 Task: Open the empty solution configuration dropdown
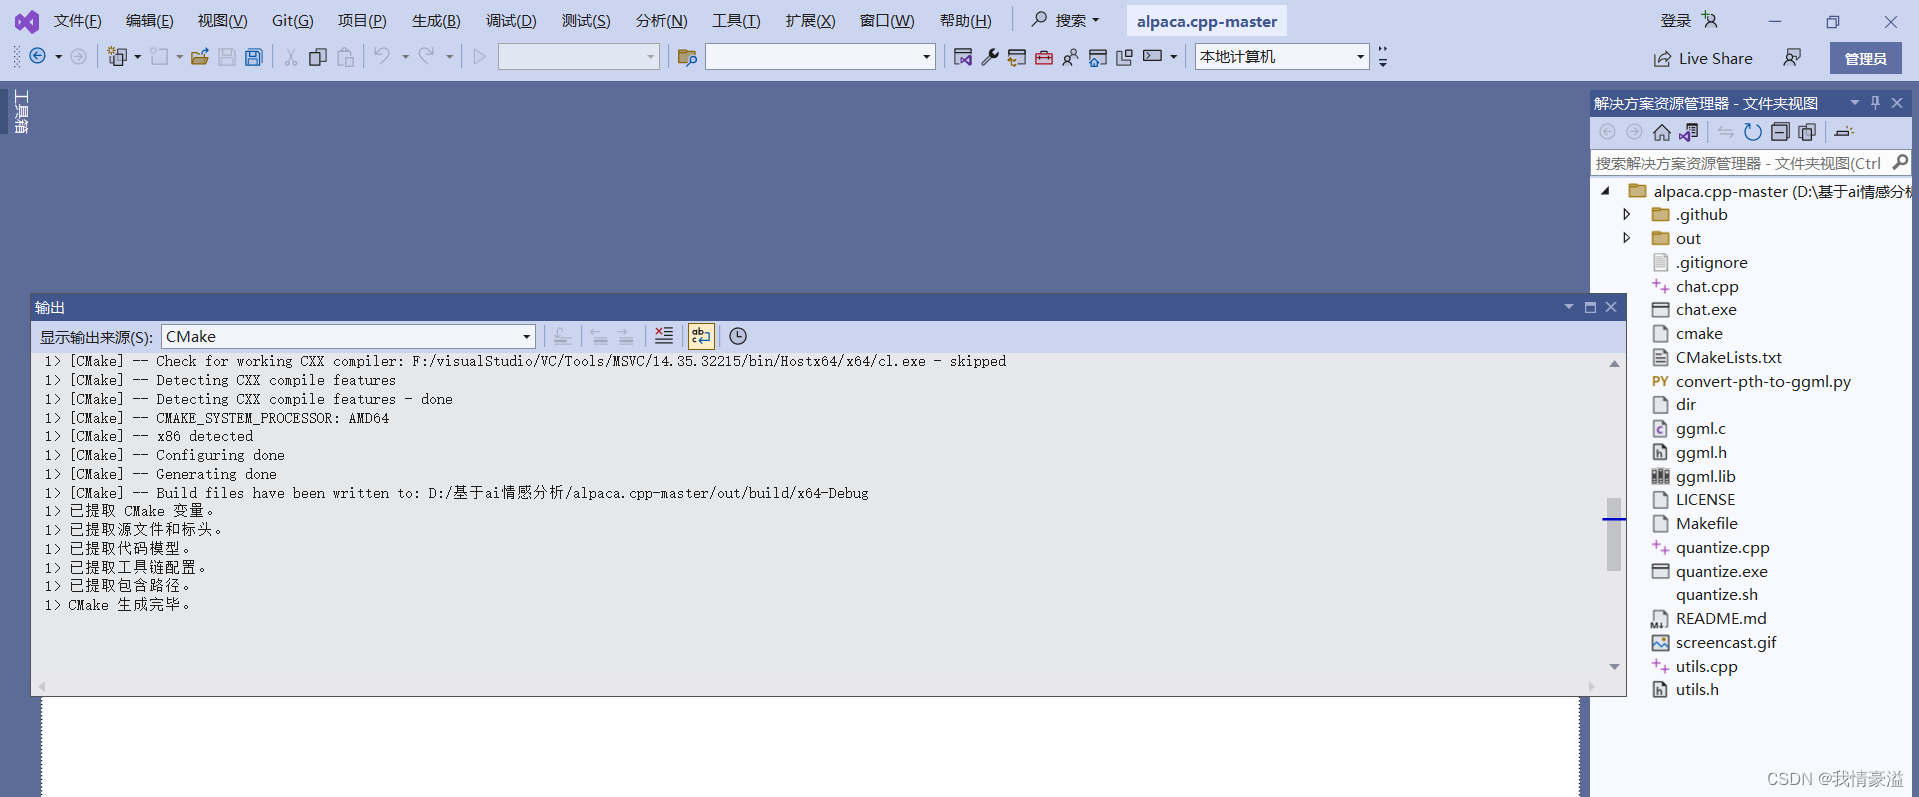pyautogui.click(x=579, y=57)
